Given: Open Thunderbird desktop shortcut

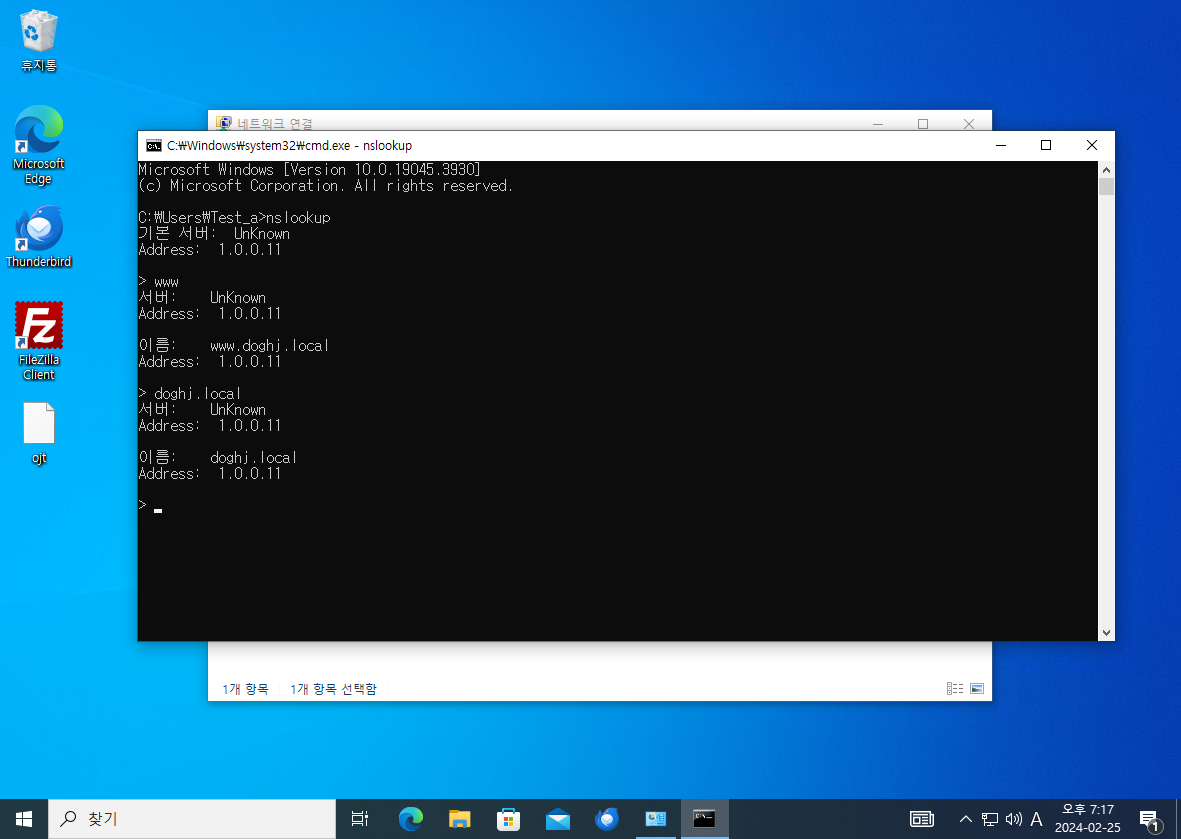Looking at the screenshot, I should pos(38,237).
